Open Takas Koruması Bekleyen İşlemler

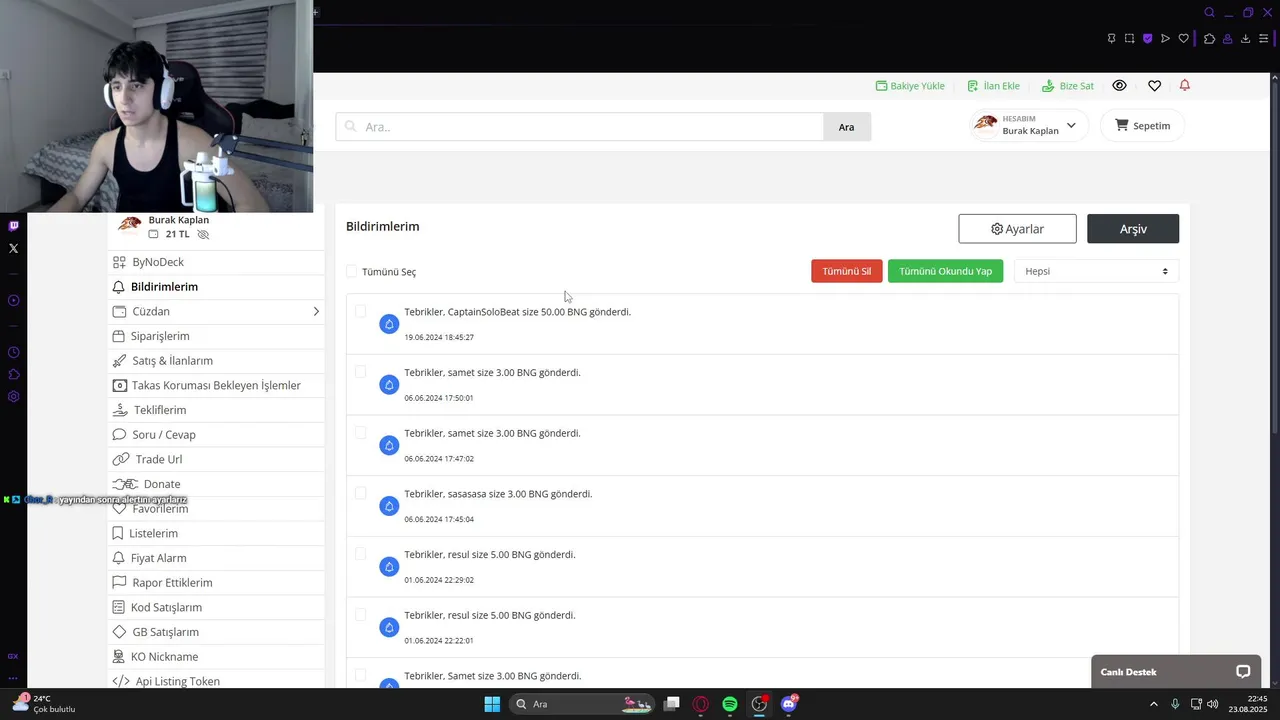[x=216, y=385]
